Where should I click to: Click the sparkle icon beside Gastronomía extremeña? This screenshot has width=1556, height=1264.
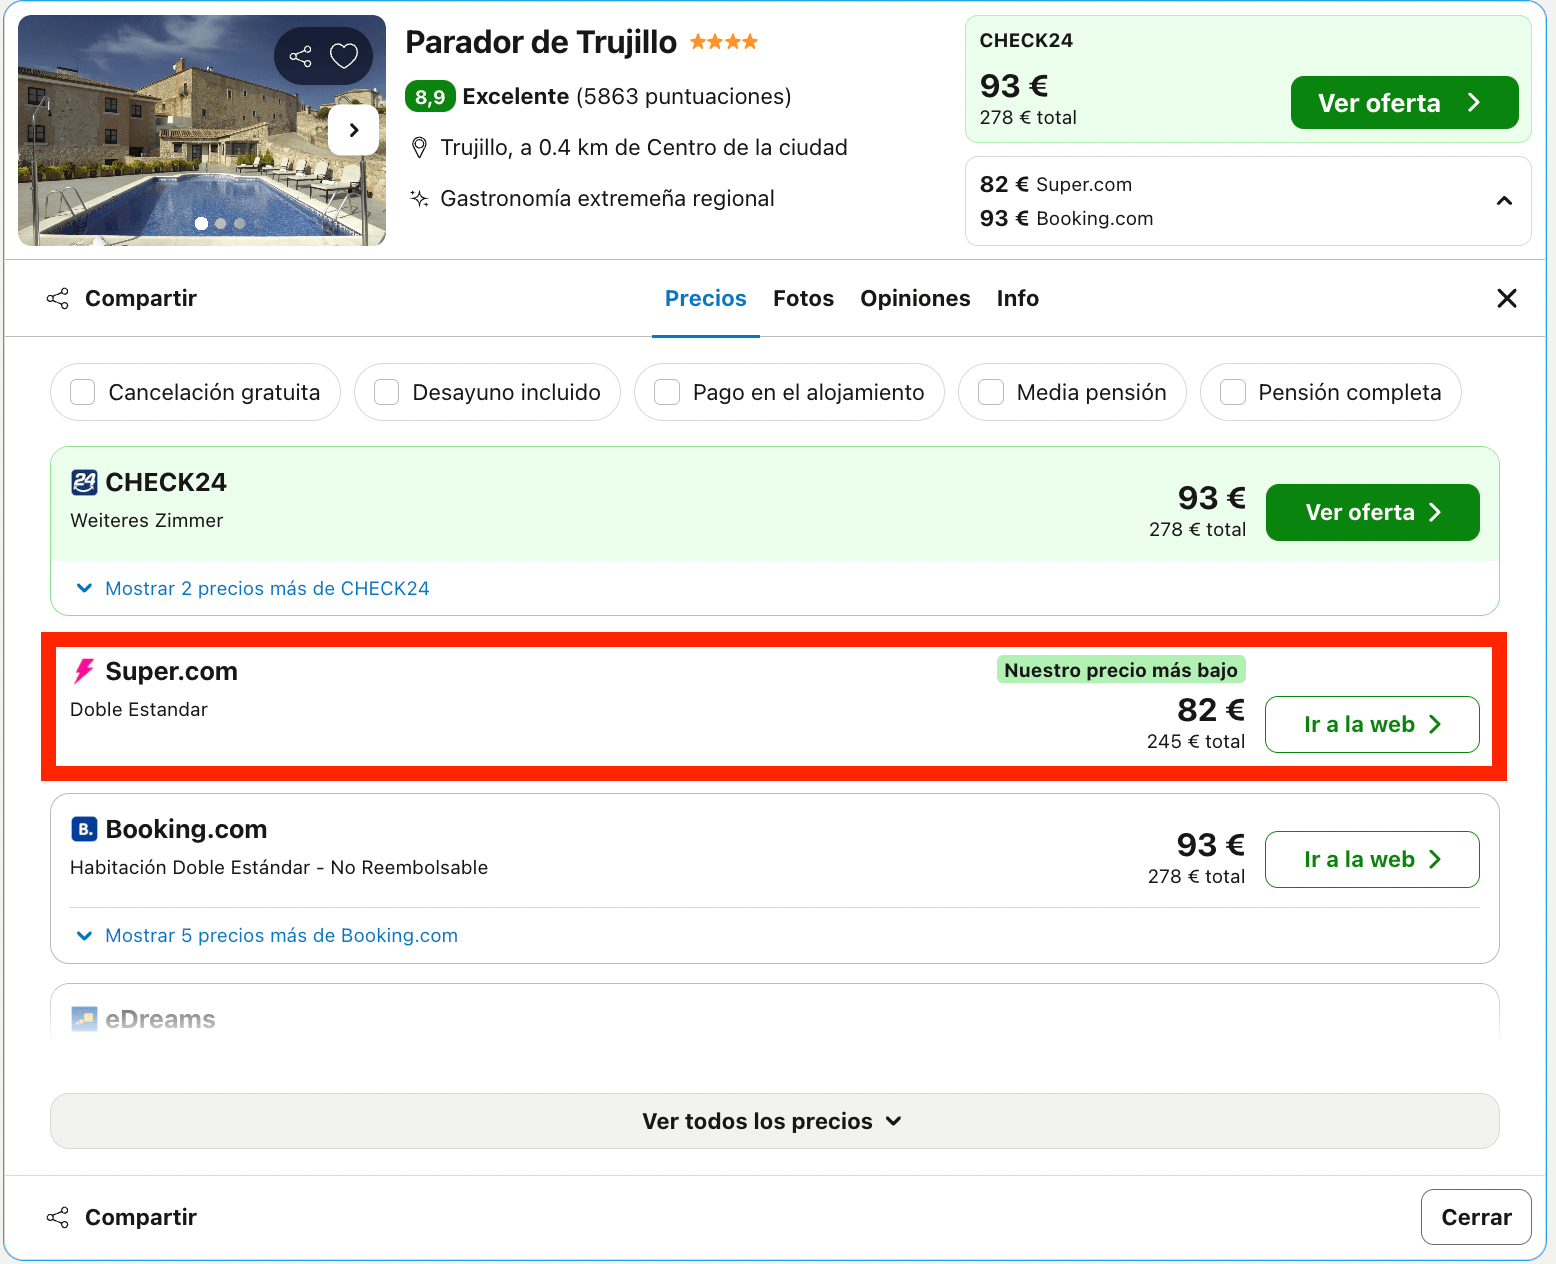pyautogui.click(x=420, y=198)
